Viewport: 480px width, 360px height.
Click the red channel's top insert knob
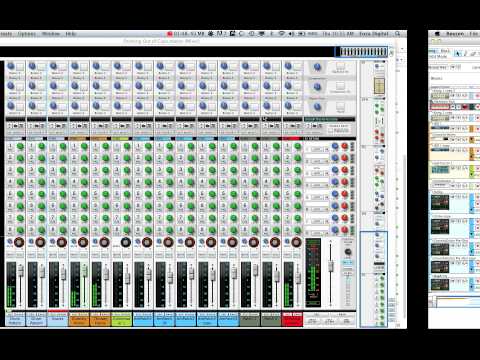(288, 66)
